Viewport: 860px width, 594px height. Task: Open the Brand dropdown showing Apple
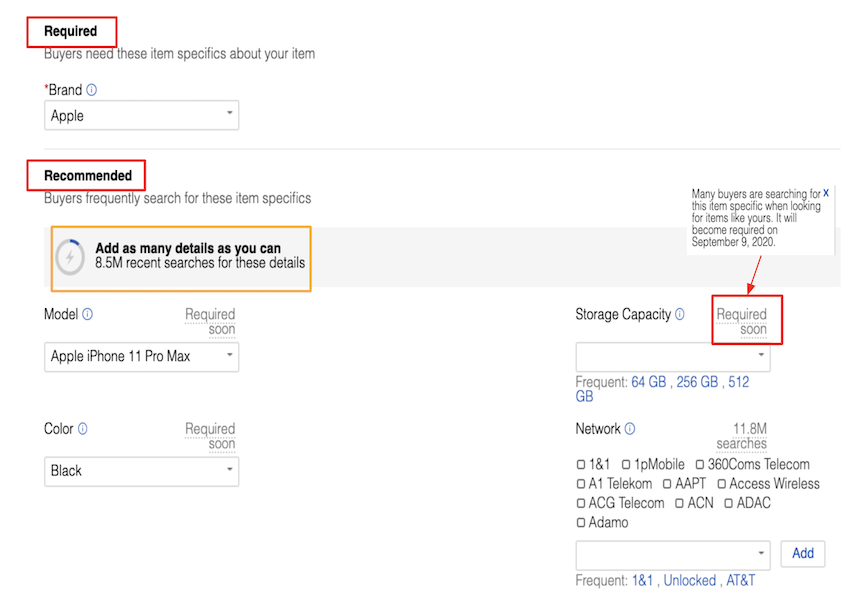(x=142, y=115)
